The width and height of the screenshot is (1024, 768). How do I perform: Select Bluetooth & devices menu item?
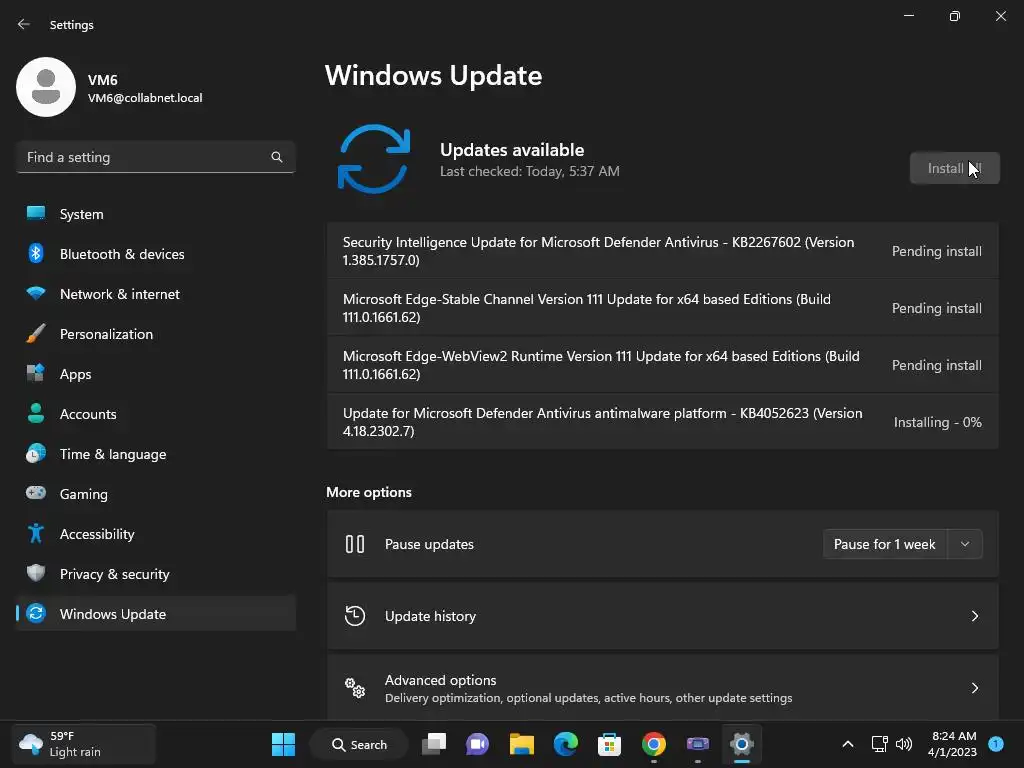(155, 253)
